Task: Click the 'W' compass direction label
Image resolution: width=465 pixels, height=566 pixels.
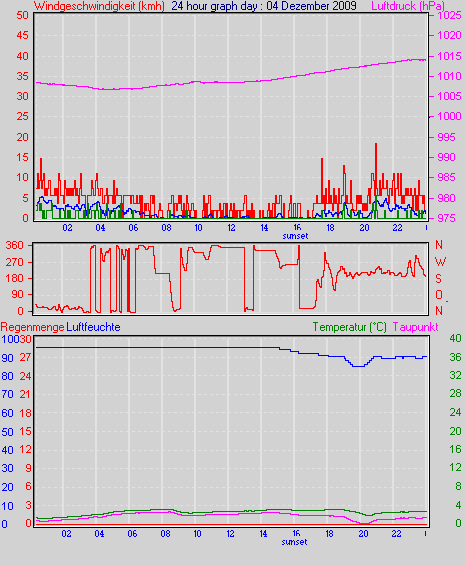Action: click(440, 262)
